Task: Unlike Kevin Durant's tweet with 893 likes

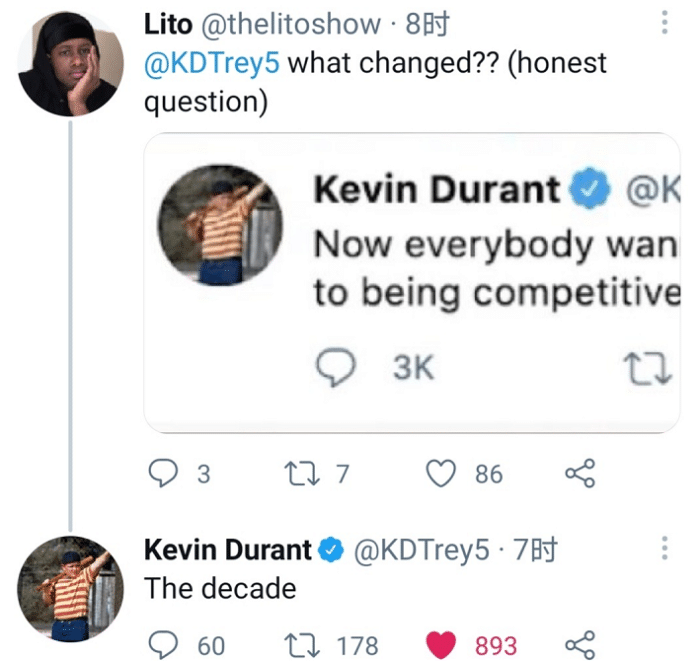Action: [441, 645]
